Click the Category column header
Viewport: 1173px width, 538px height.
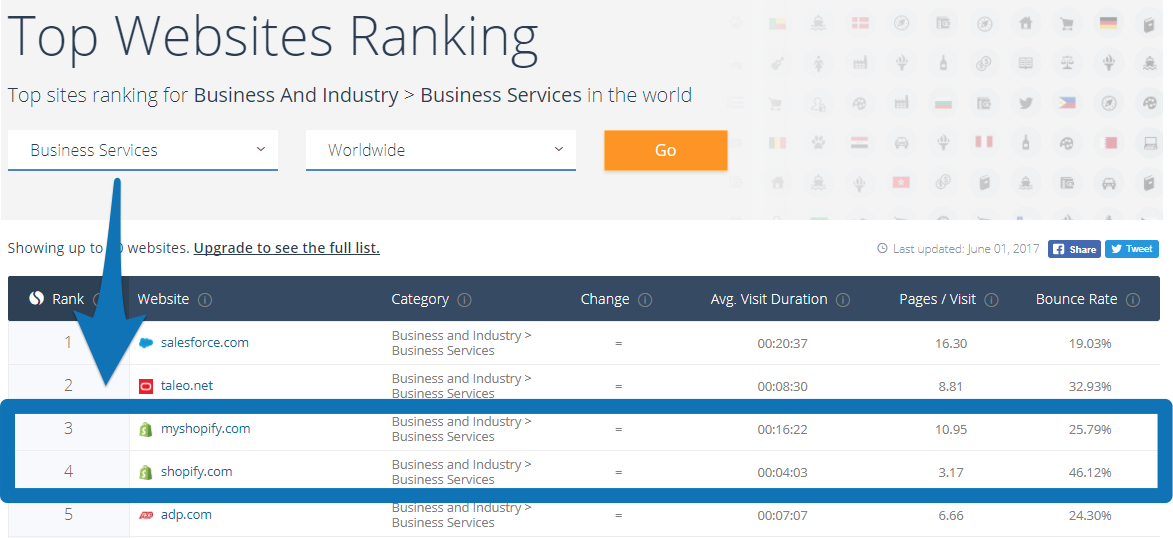(x=420, y=299)
